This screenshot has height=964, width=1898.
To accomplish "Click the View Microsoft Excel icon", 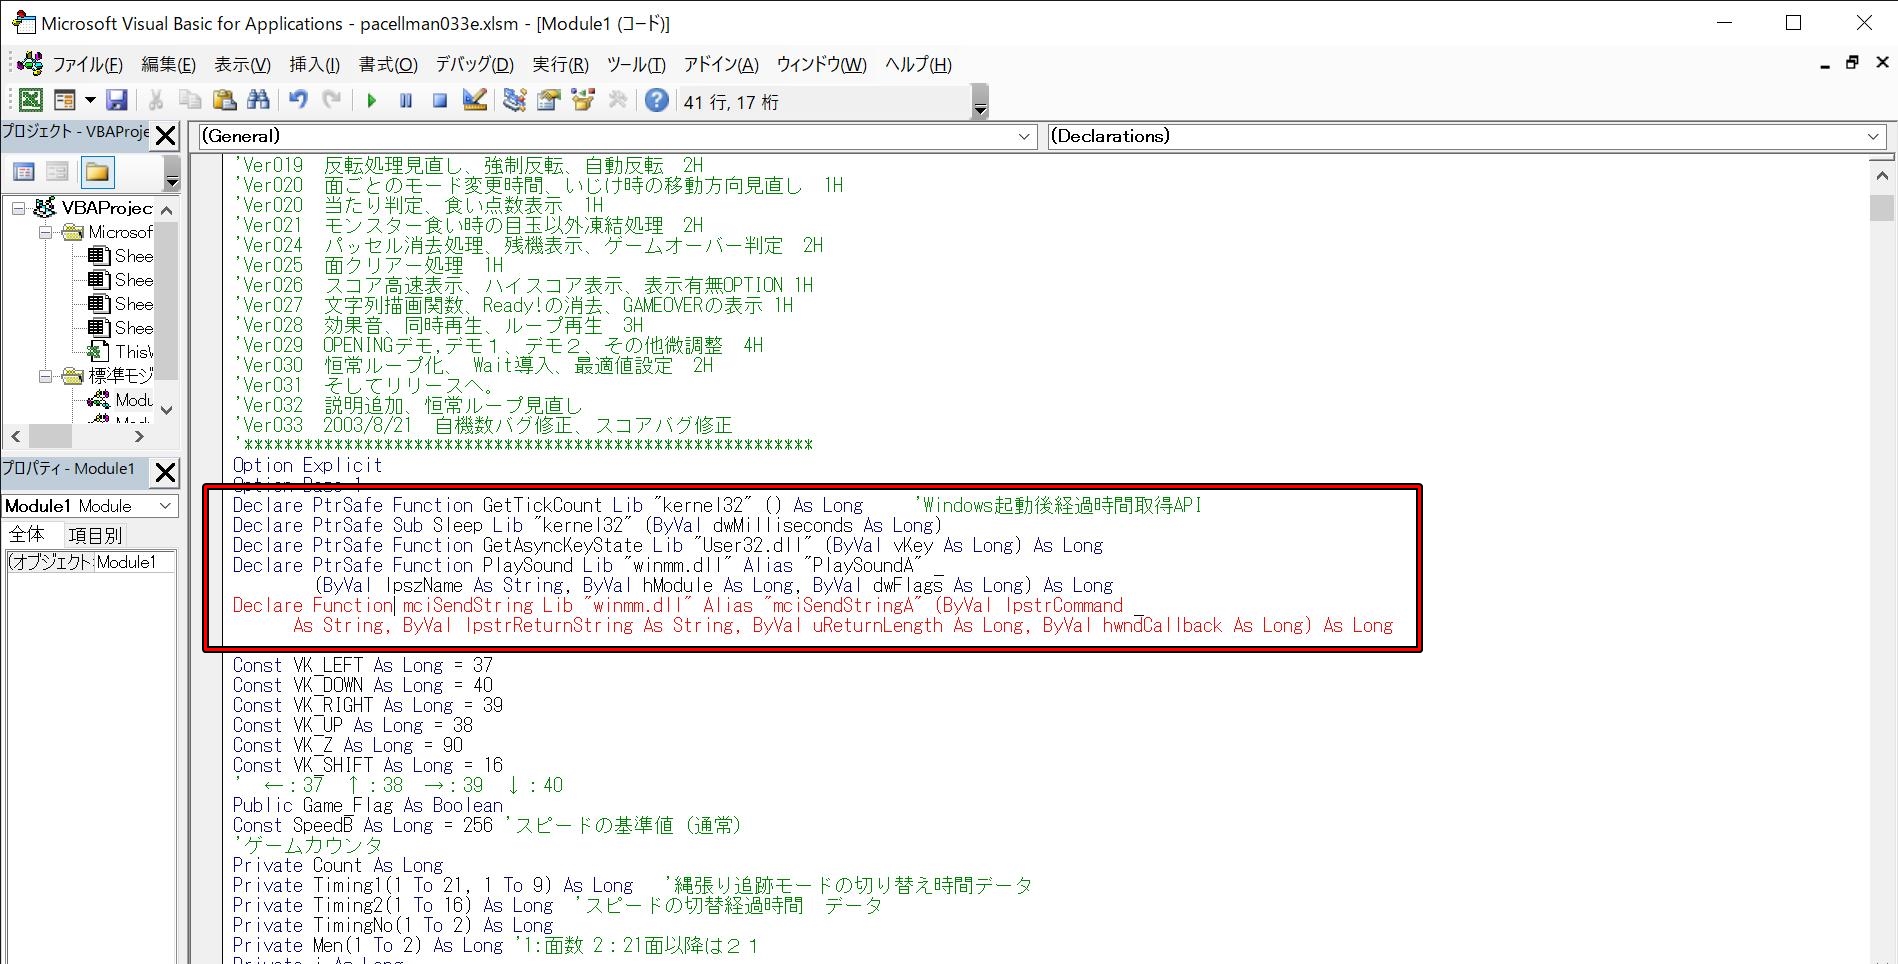I will 30,100.
